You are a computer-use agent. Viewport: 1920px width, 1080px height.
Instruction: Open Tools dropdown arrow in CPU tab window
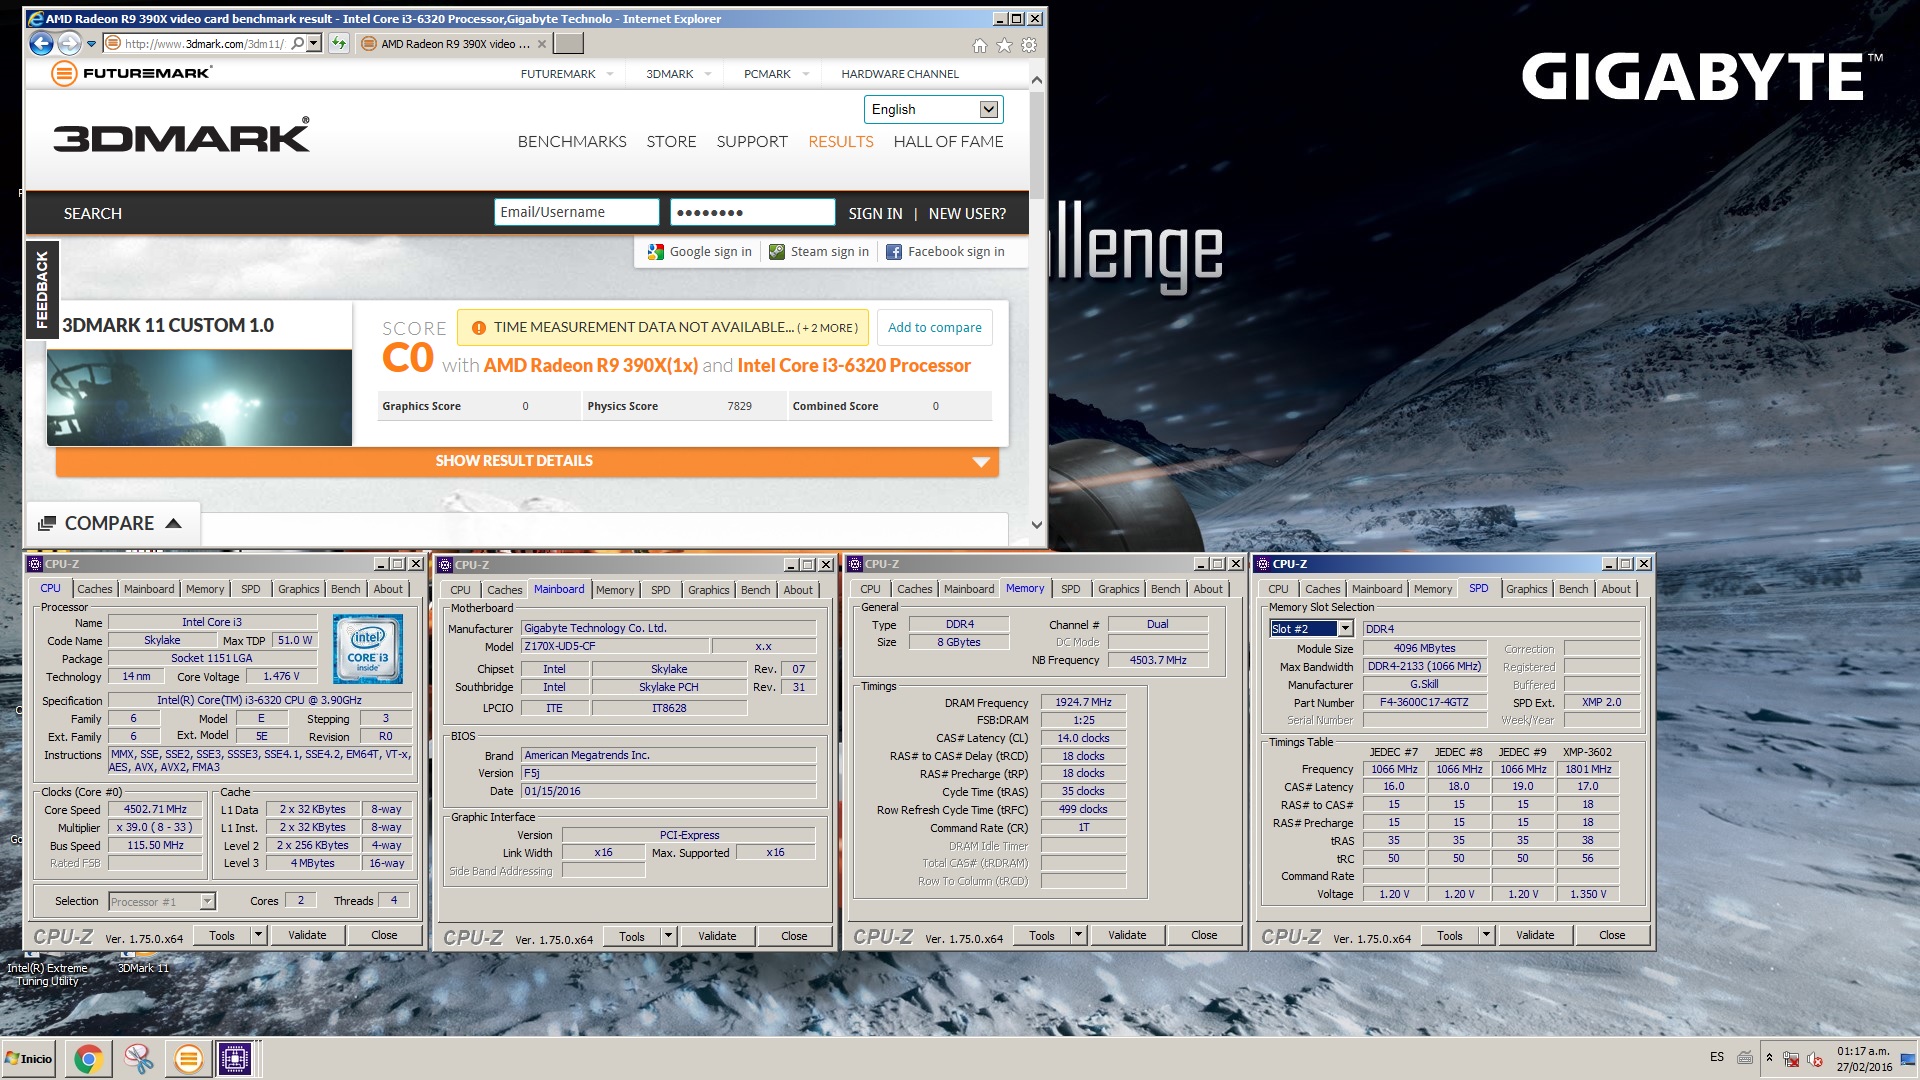[x=258, y=935]
